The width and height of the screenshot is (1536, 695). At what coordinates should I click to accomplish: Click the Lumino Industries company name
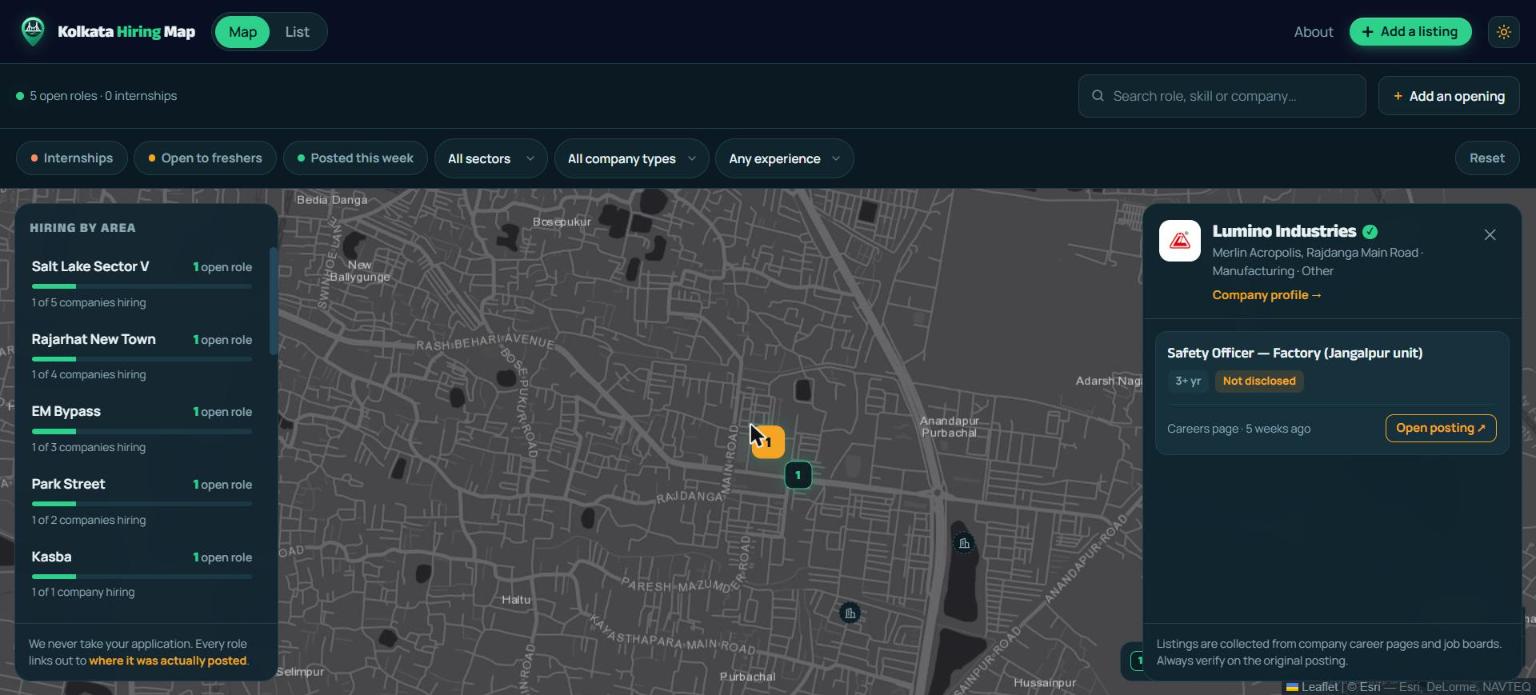(x=1284, y=231)
